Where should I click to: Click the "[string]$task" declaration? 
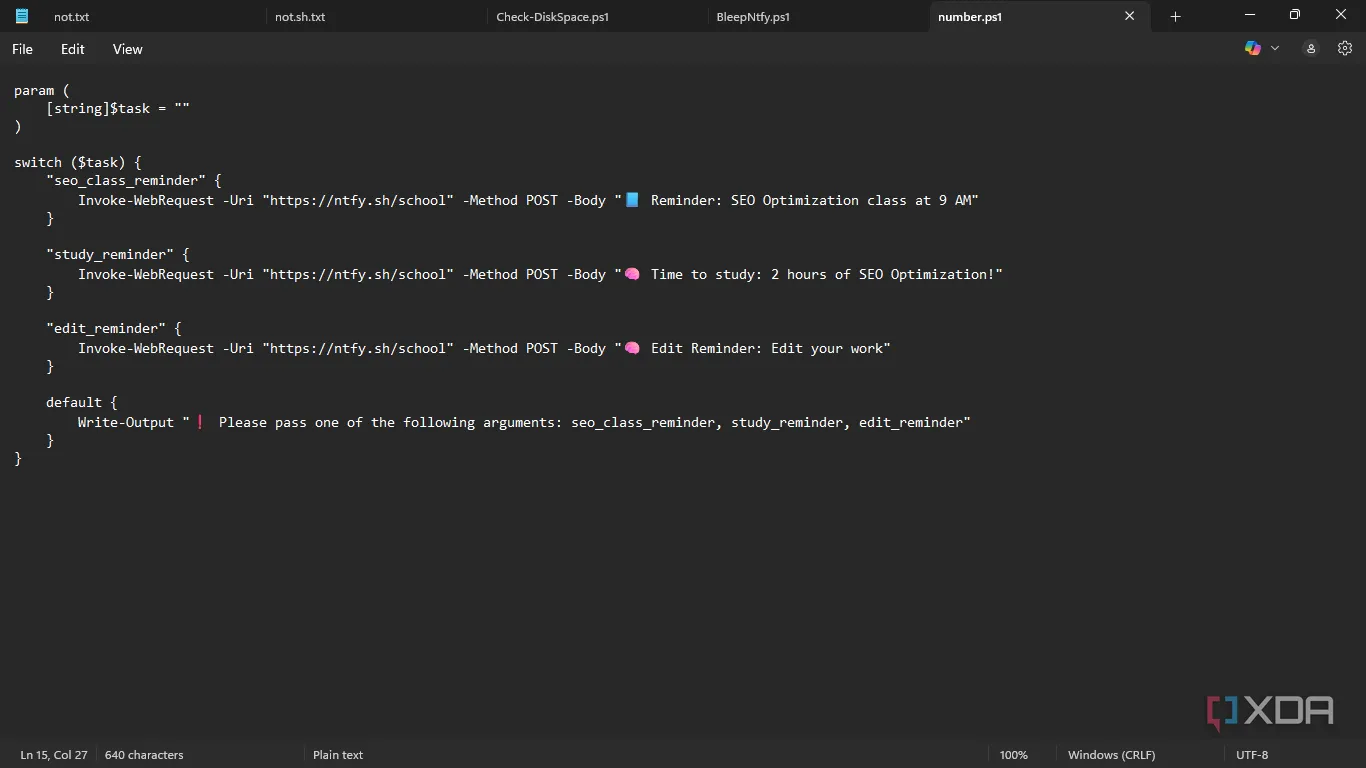click(x=98, y=108)
